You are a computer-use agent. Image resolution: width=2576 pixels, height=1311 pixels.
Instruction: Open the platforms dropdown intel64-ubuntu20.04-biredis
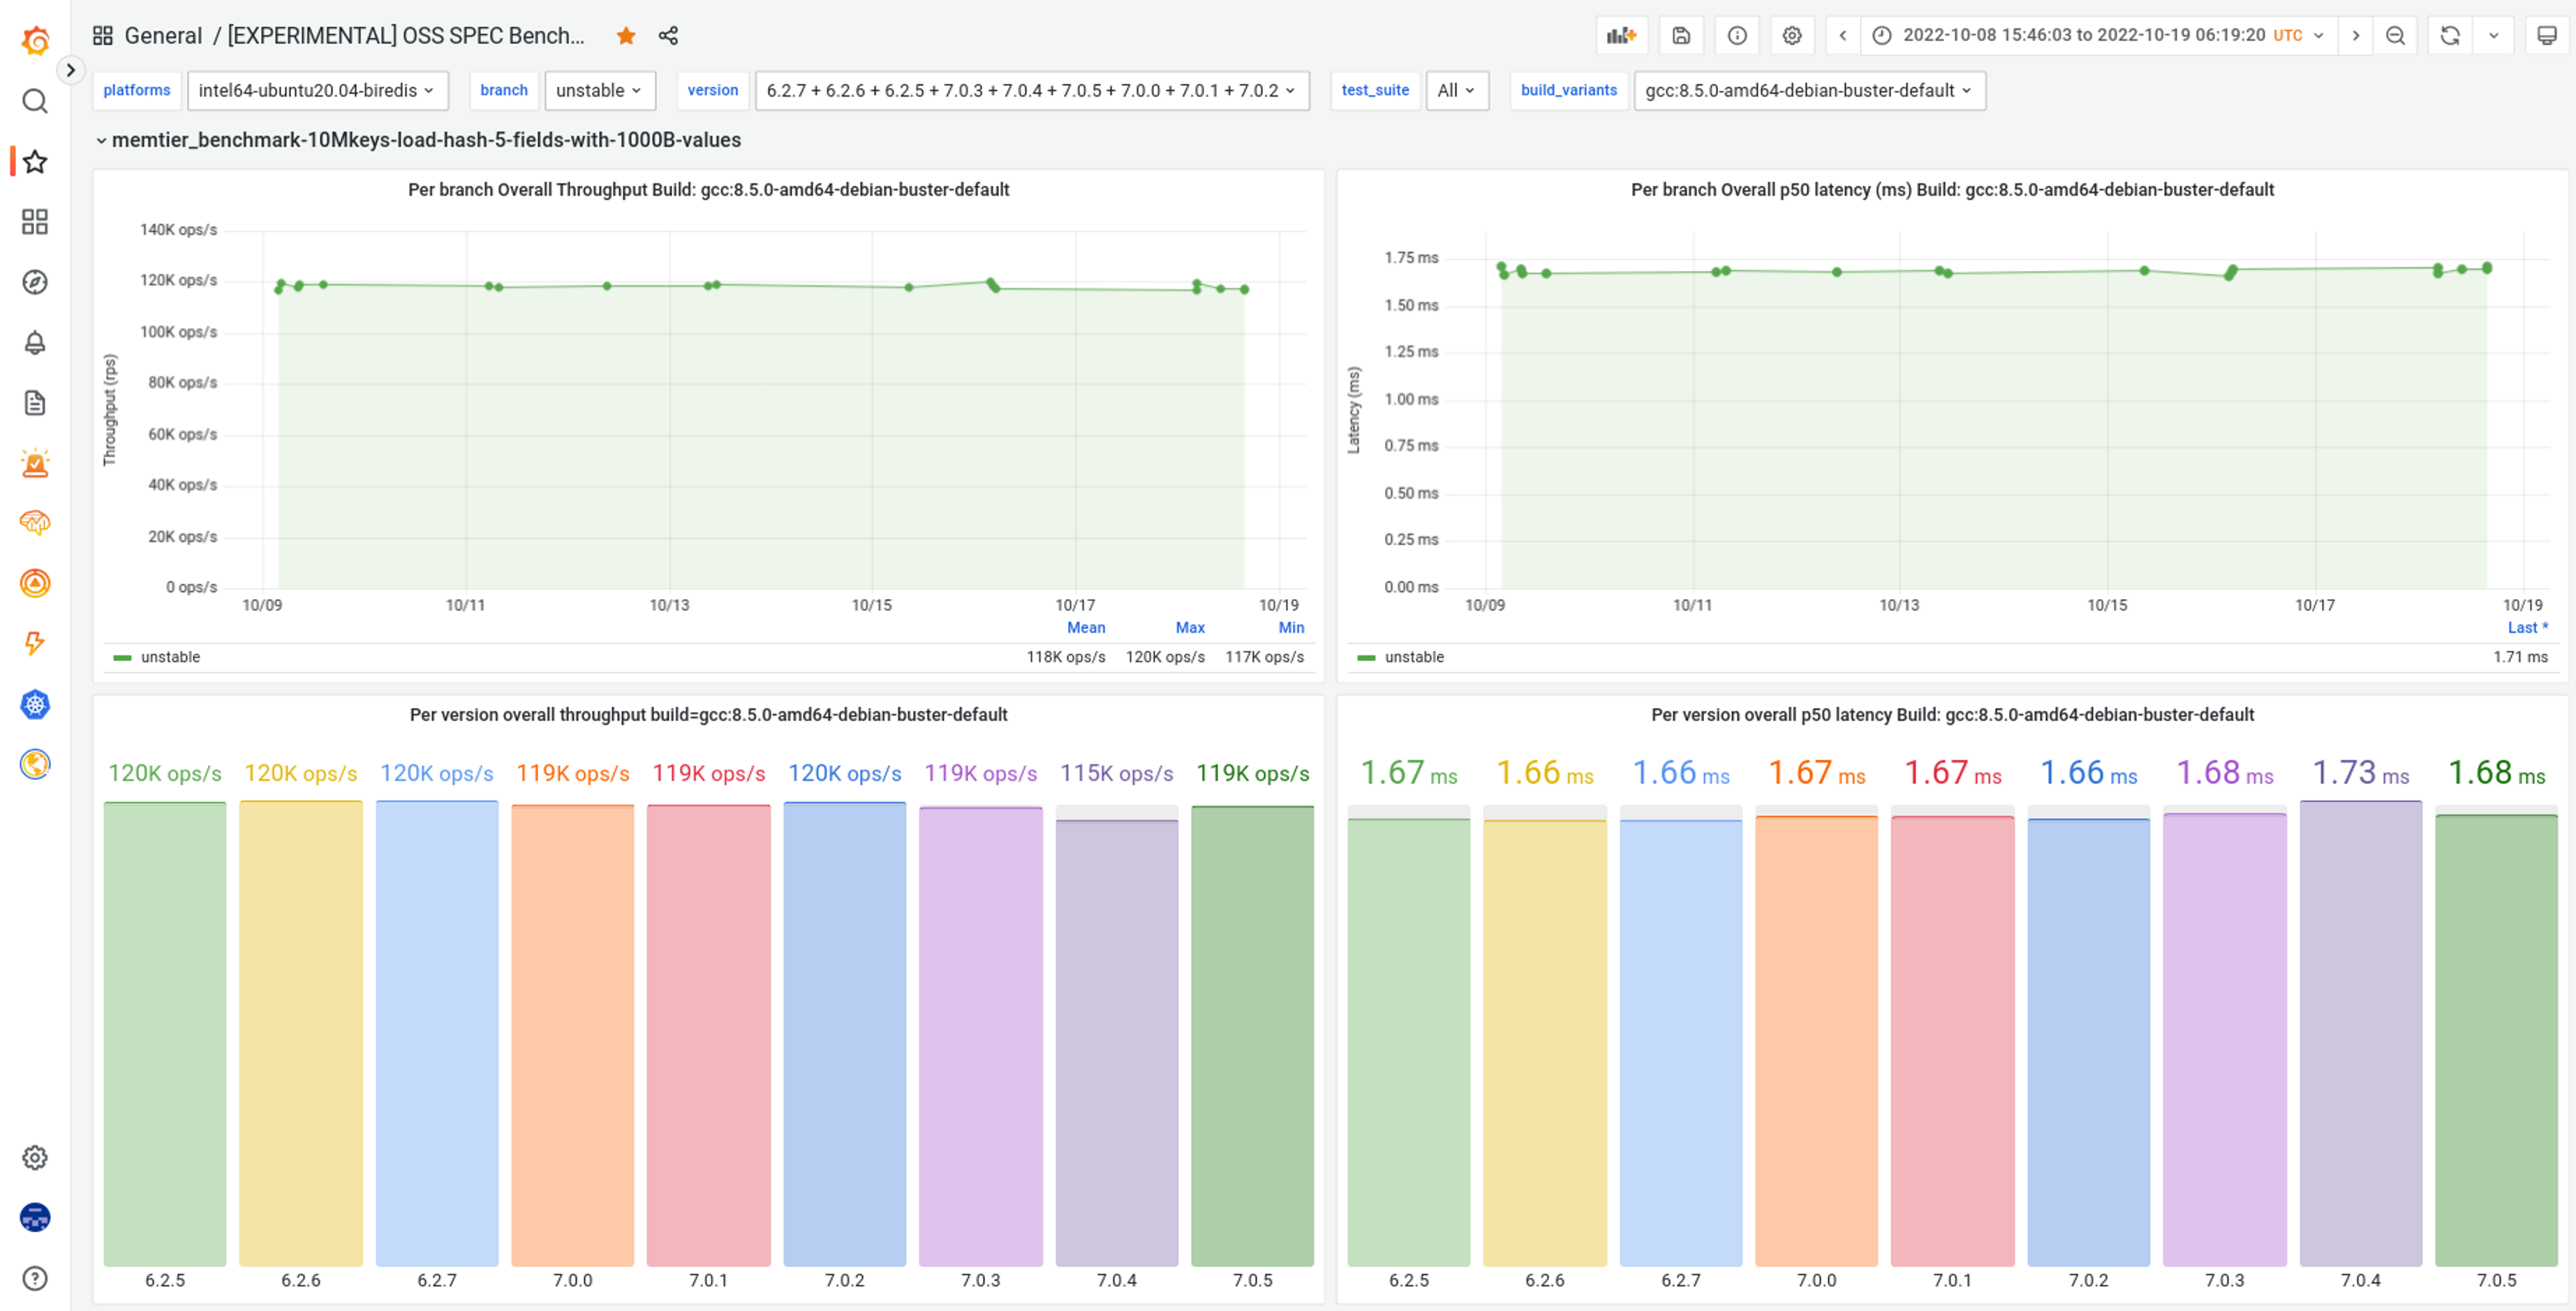click(316, 90)
